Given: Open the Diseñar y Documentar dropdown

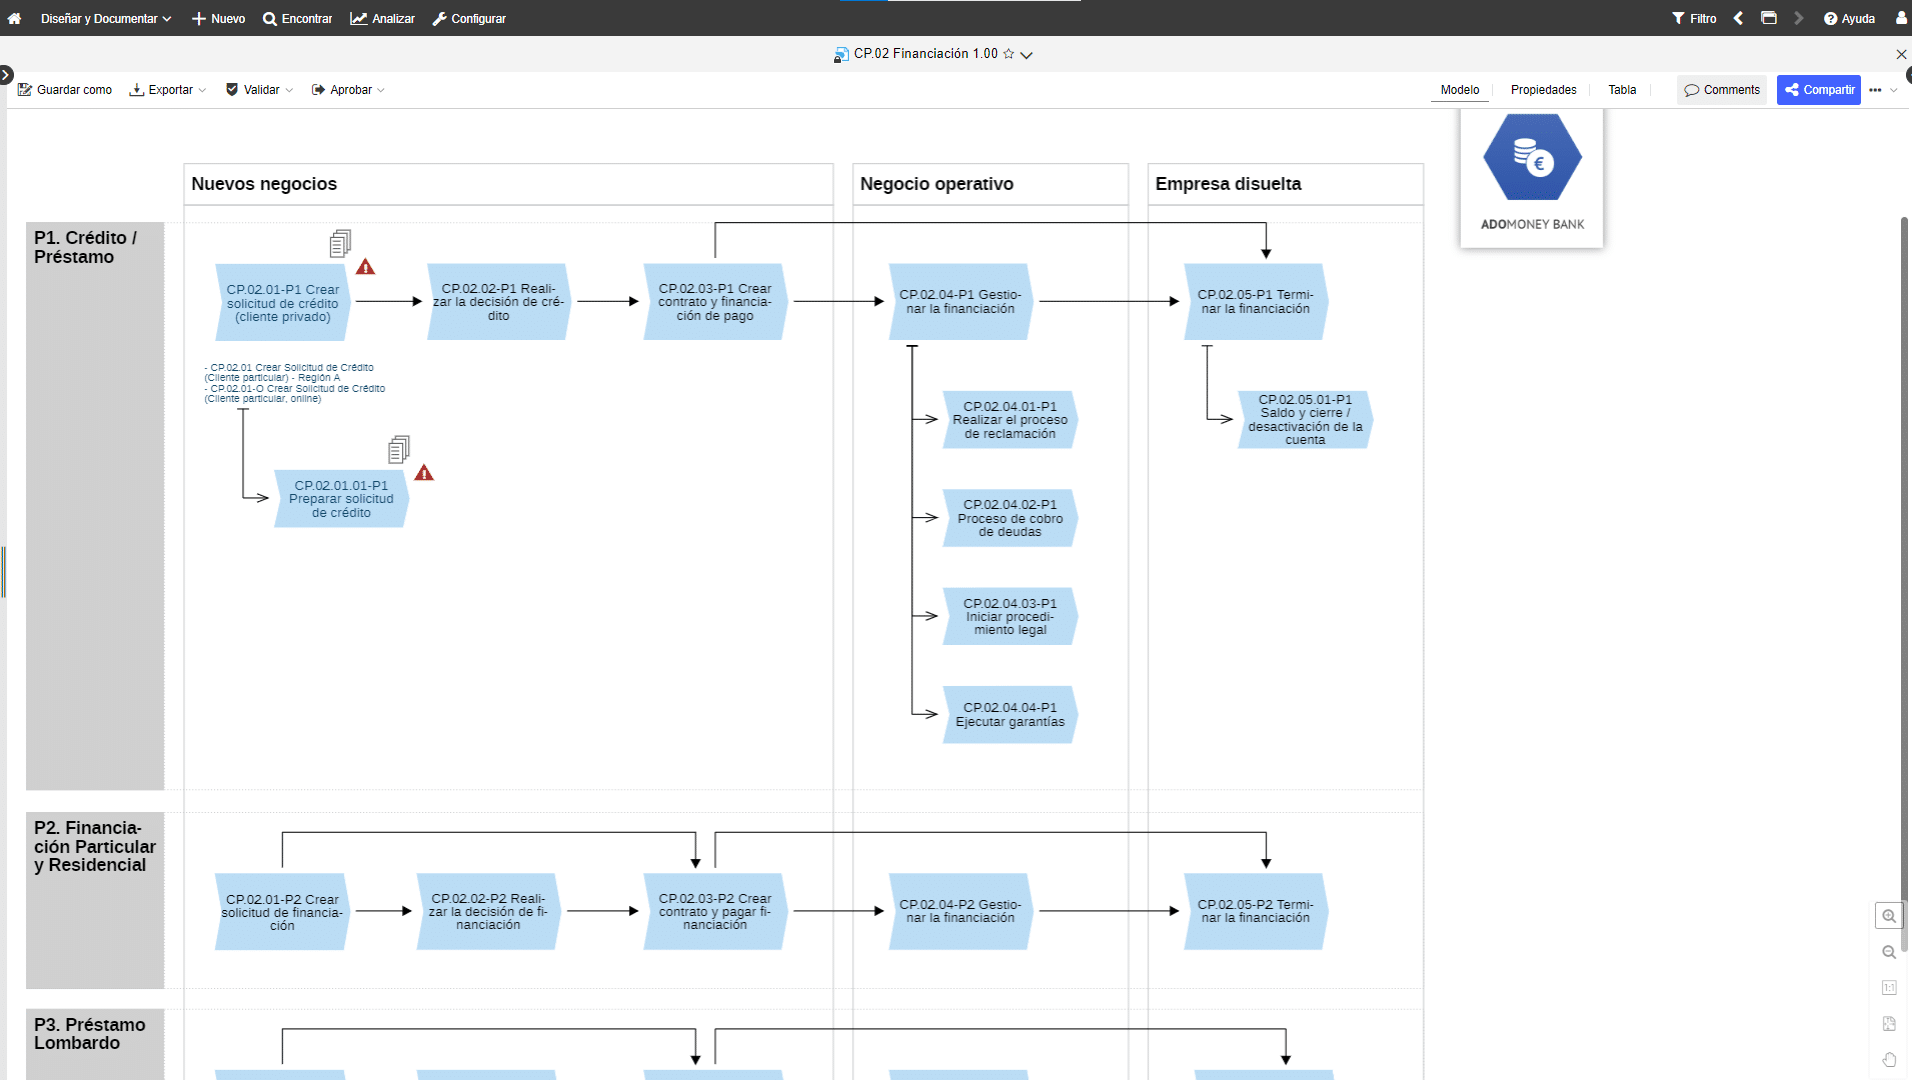Looking at the screenshot, I should coord(106,18).
